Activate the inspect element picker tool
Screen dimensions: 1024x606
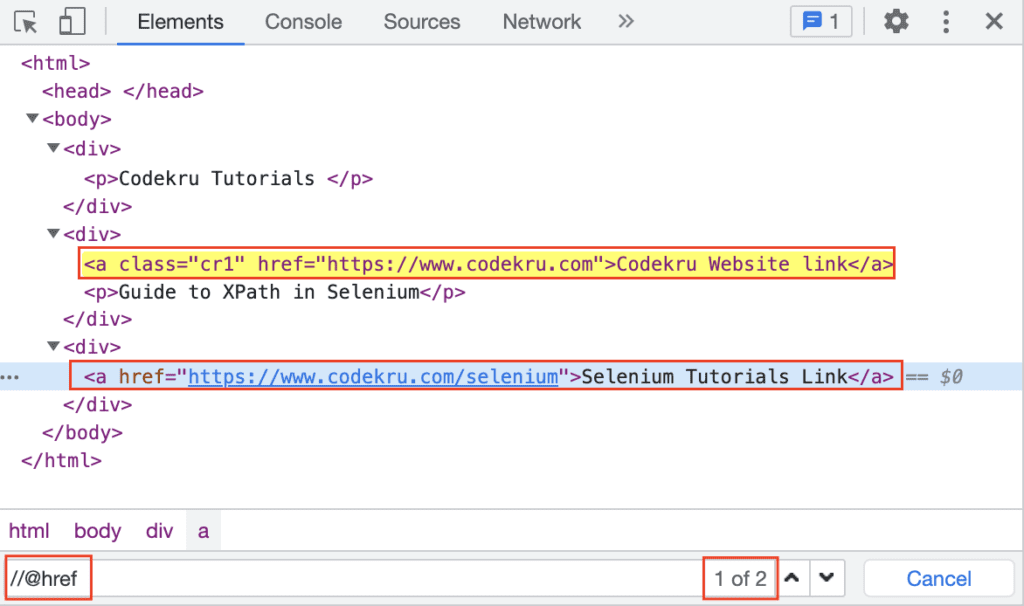click(25, 21)
